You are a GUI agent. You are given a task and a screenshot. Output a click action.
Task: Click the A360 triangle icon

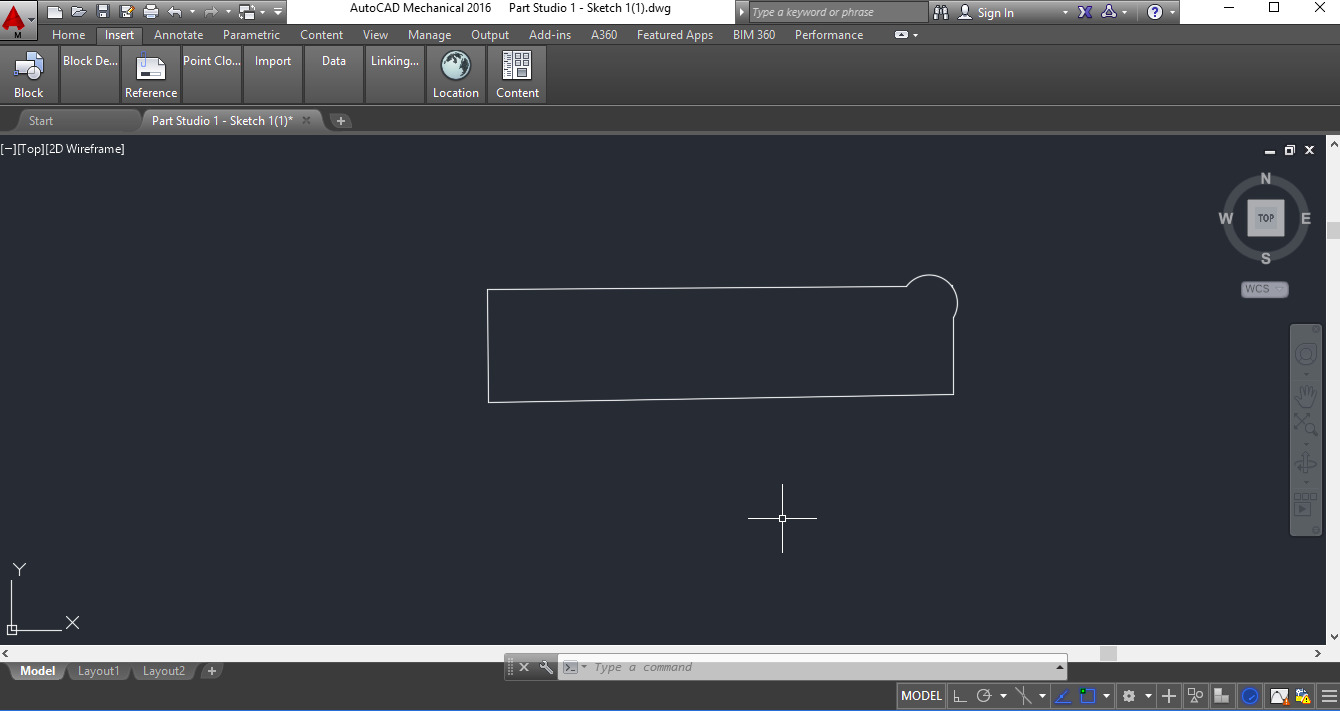pyautogui.click(x=1109, y=12)
